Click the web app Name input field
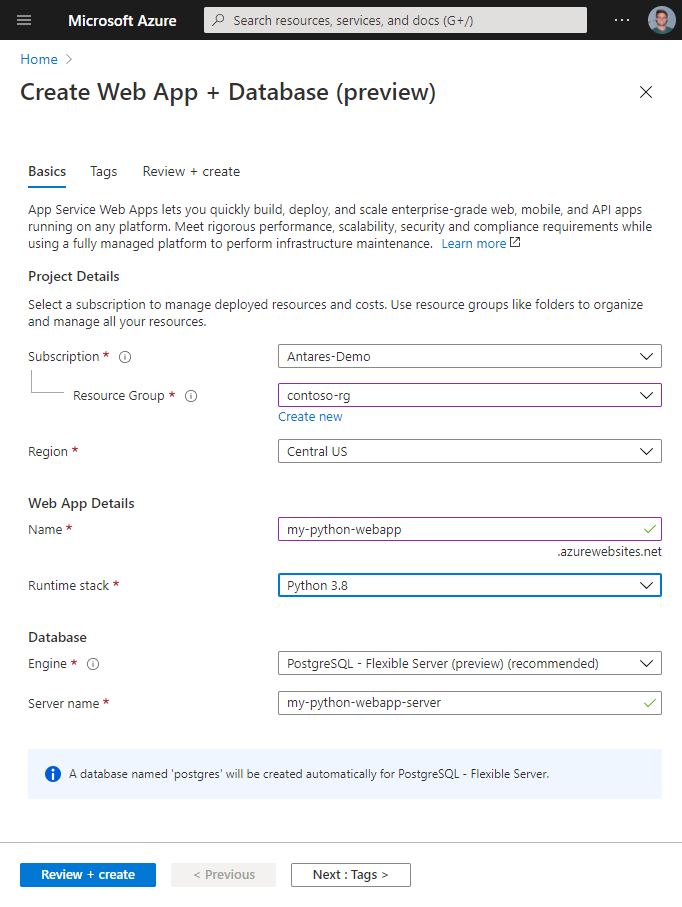 pos(470,529)
